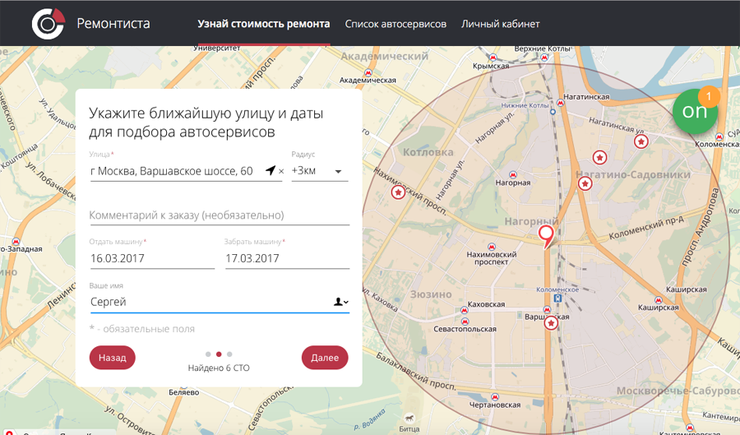Select the first step dot indicator
740x435 pixels.
[x=208, y=354]
